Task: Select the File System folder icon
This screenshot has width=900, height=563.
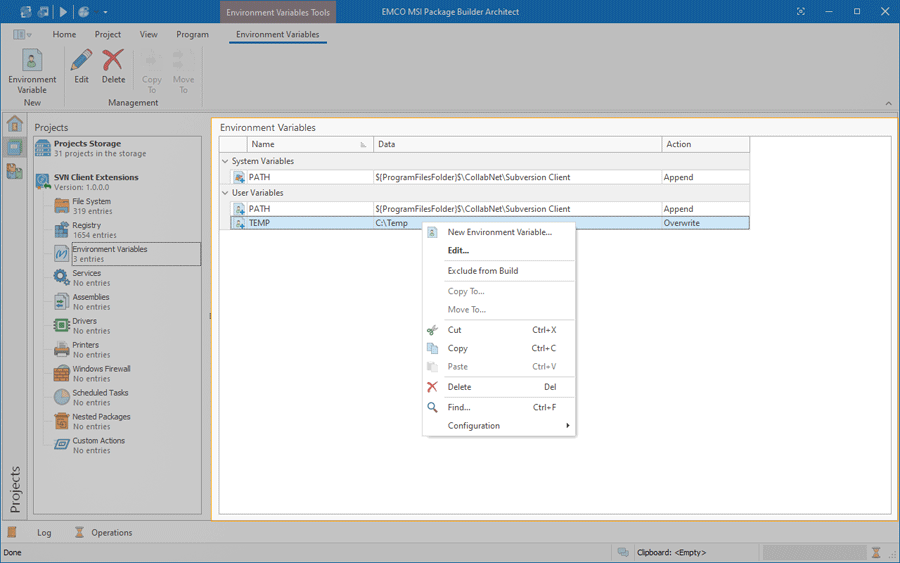Action: pyautogui.click(x=61, y=205)
